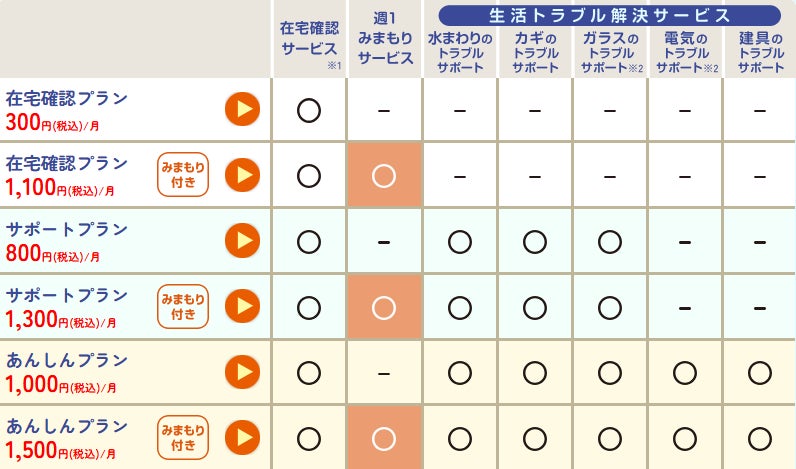This screenshot has width=796, height=469.
Task: Click みまもり付き badge on あんしんプラン 1,500円
Action: point(183,437)
